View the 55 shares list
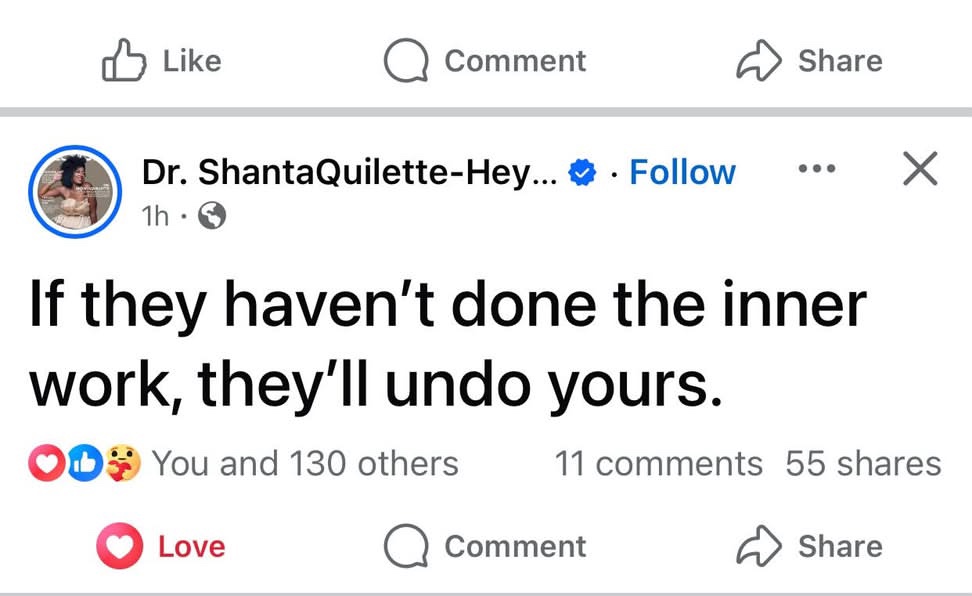 point(864,463)
